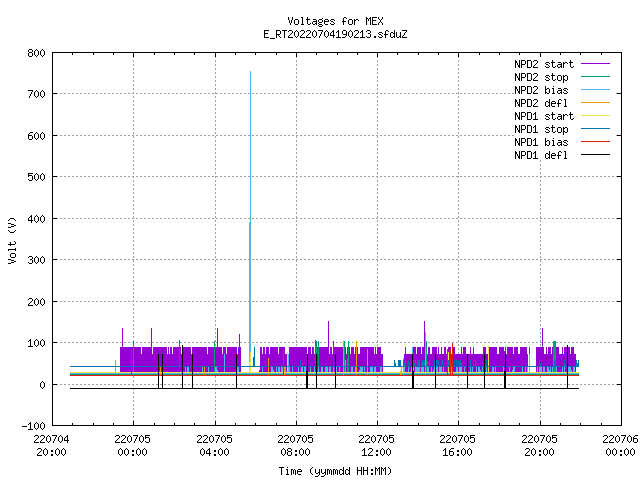Click the '220704 20:00' x-axis tick label
The width and height of the screenshot is (640, 480).
coord(51,446)
